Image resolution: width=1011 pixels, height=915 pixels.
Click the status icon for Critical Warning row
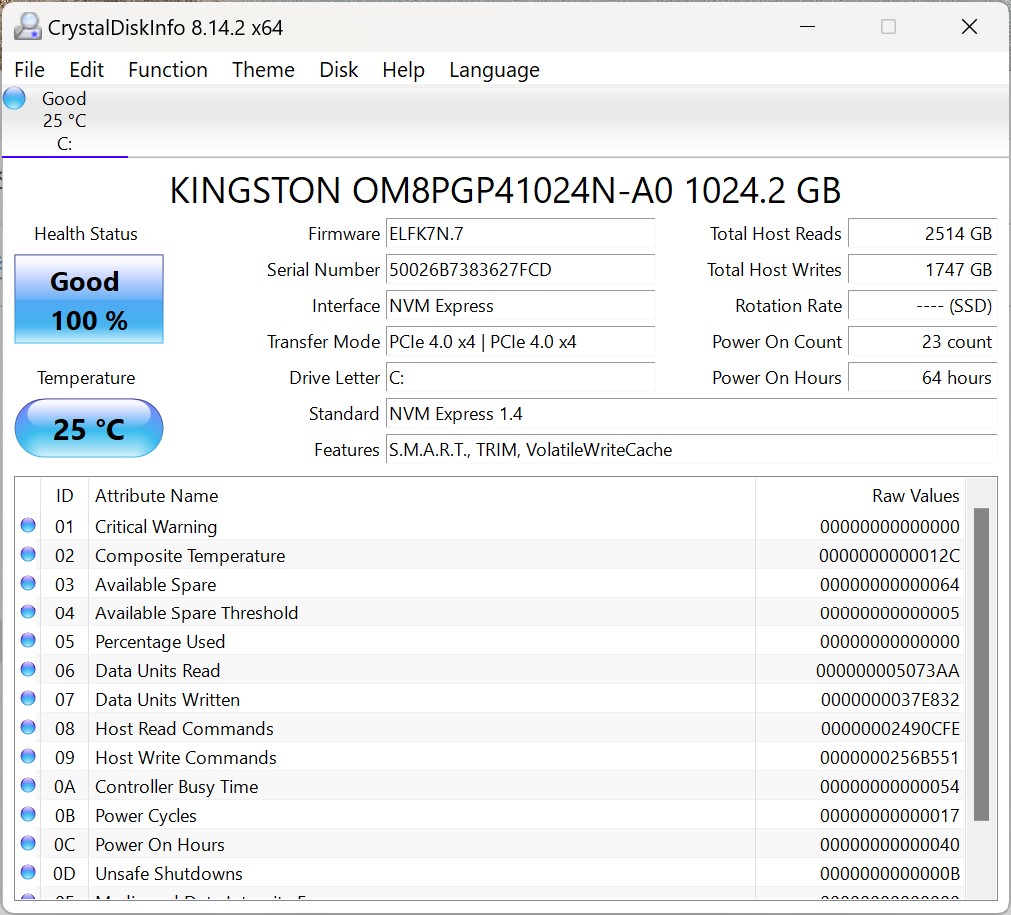click(28, 526)
